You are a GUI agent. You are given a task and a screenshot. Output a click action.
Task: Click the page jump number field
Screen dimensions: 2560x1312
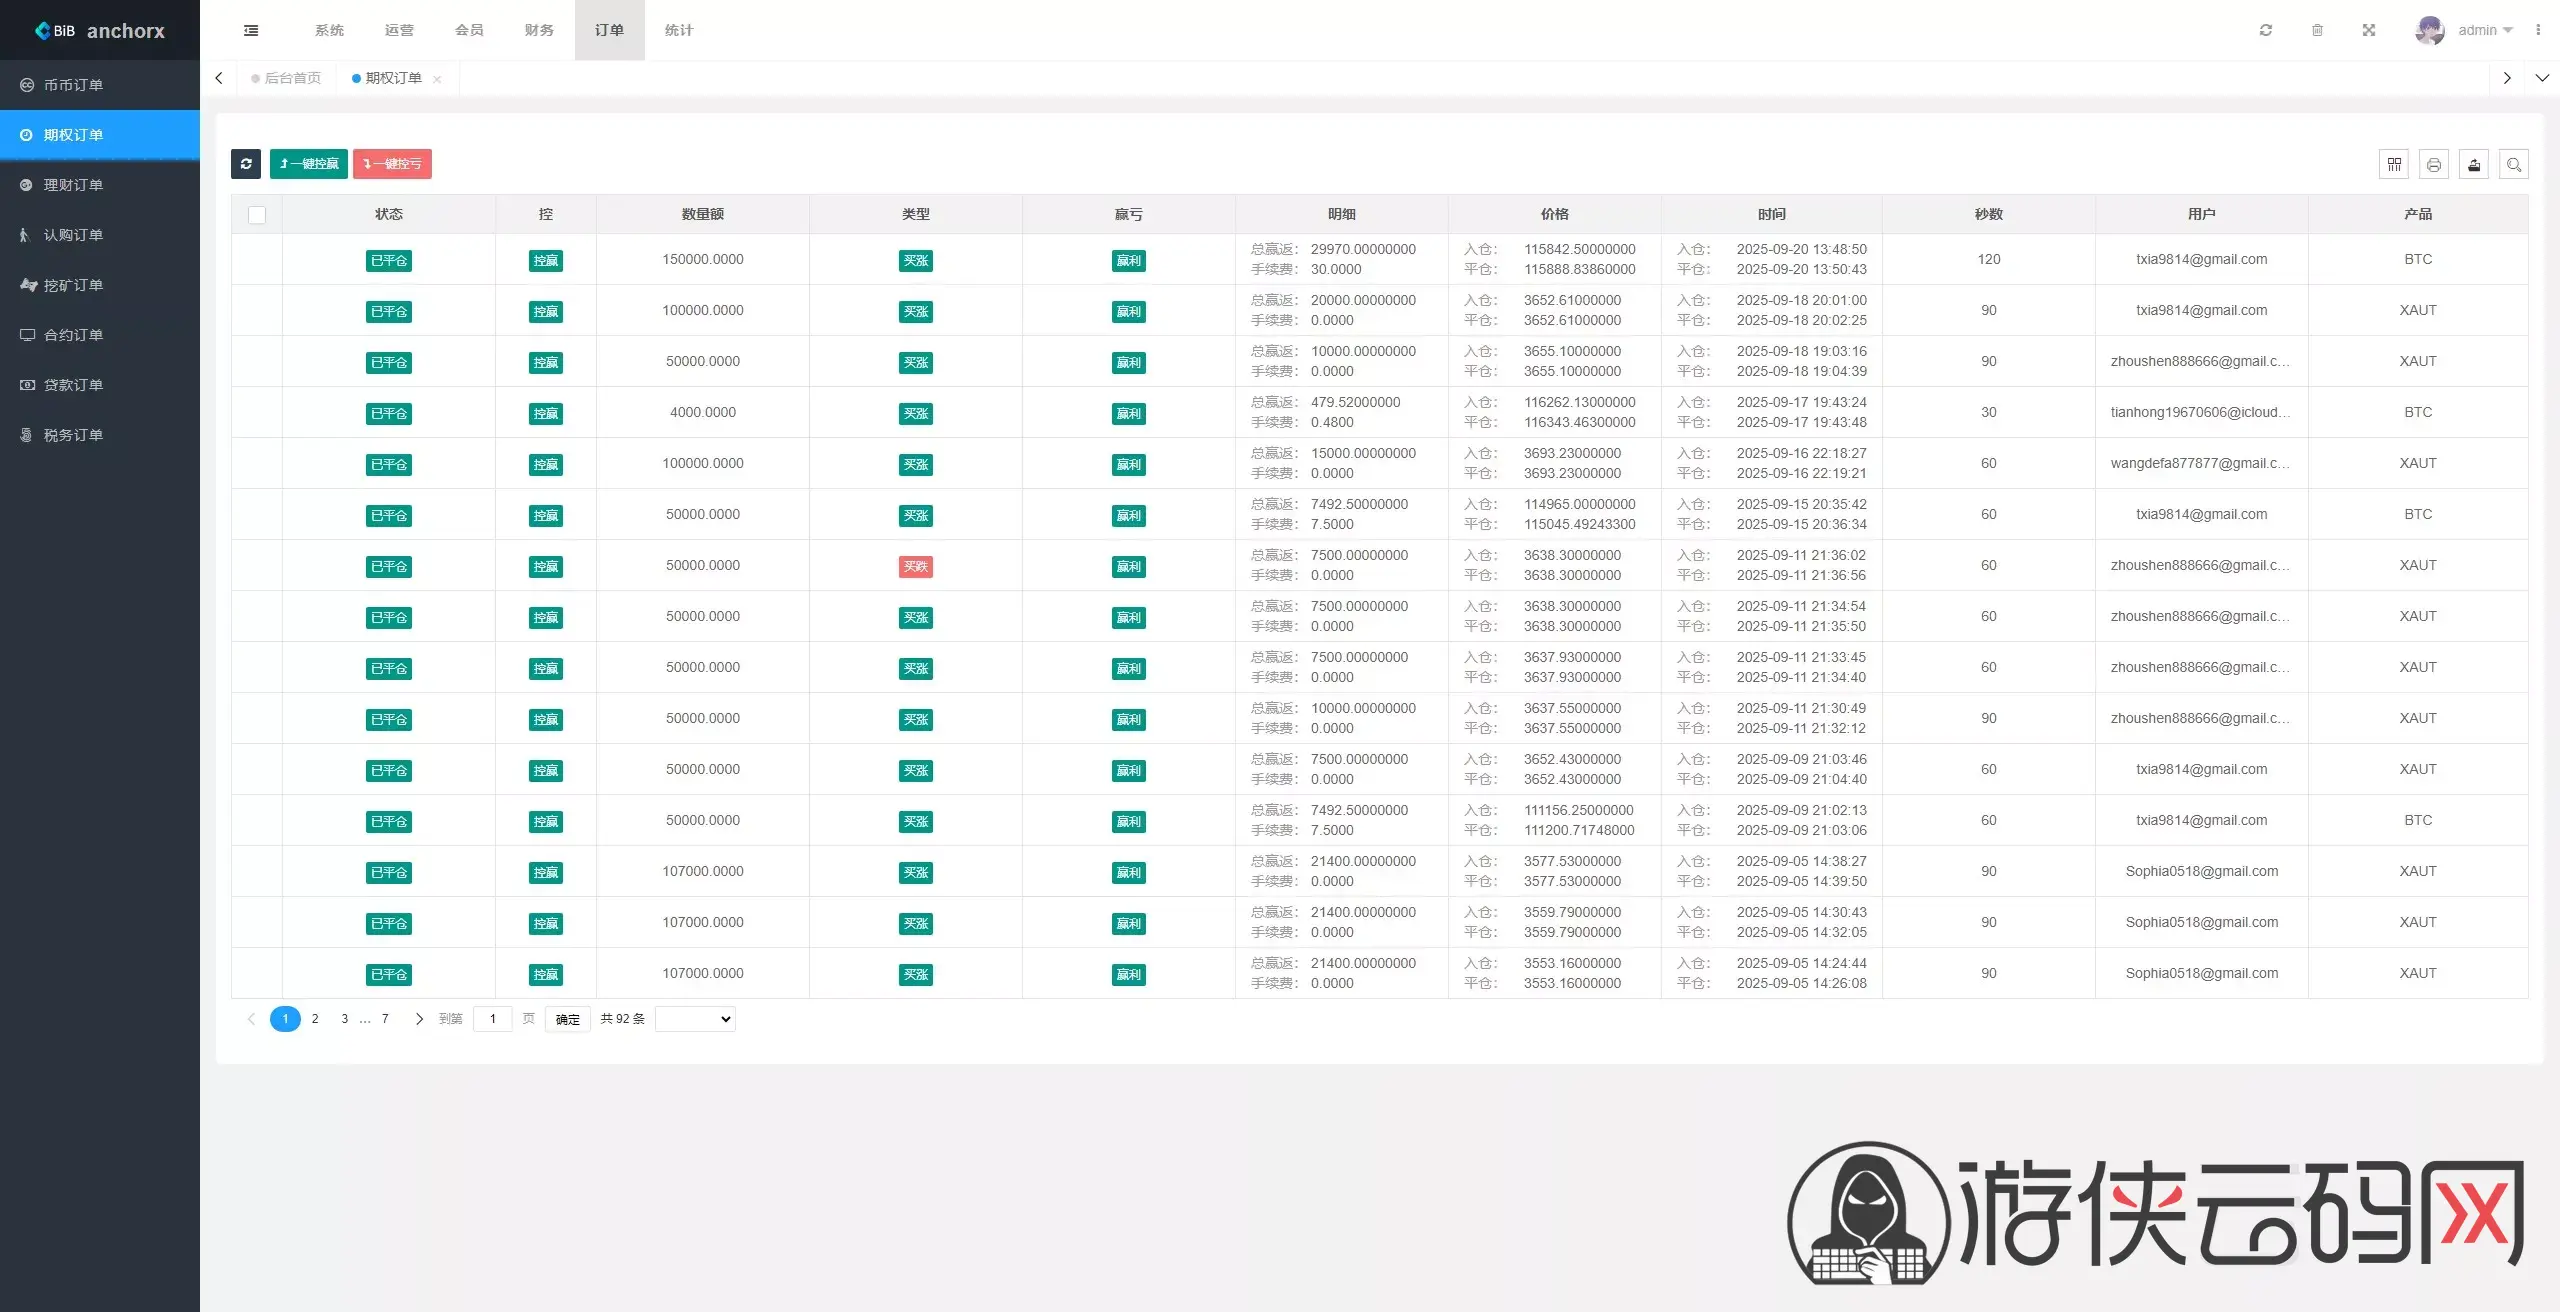pos(492,1019)
